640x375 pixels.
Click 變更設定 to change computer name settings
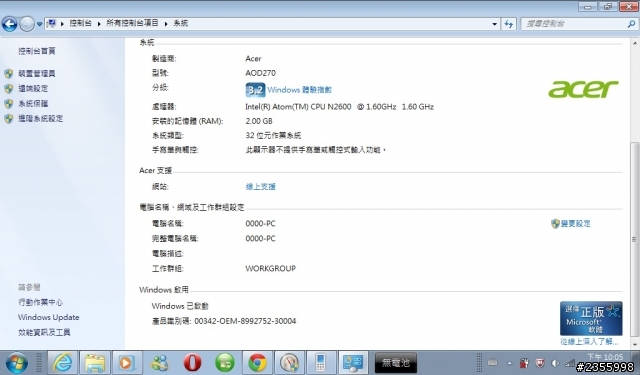coord(576,224)
